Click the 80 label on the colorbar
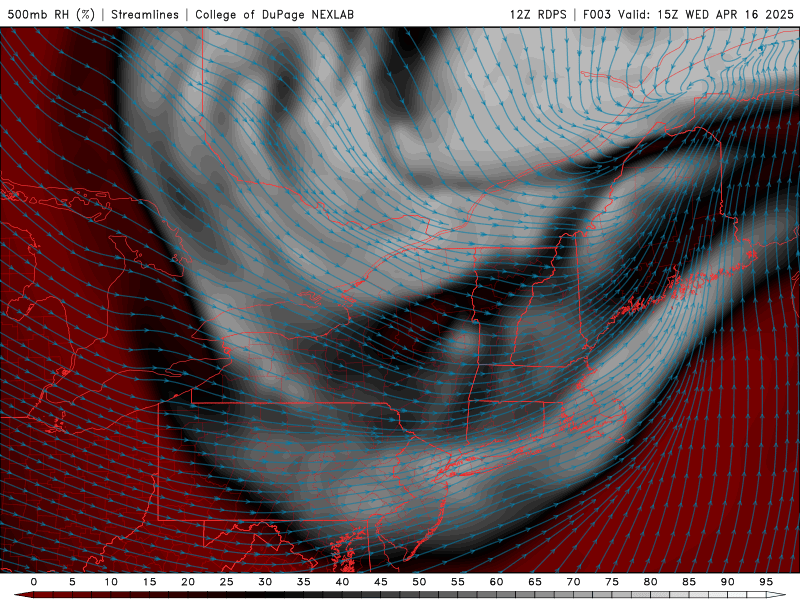800x600 pixels. coord(651,582)
